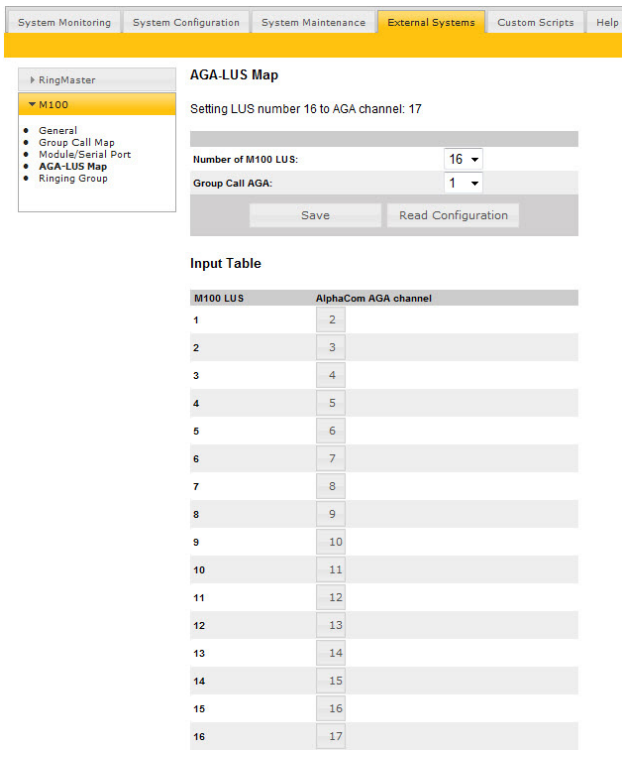
Task: Open the Help tab
Action: 607,23
